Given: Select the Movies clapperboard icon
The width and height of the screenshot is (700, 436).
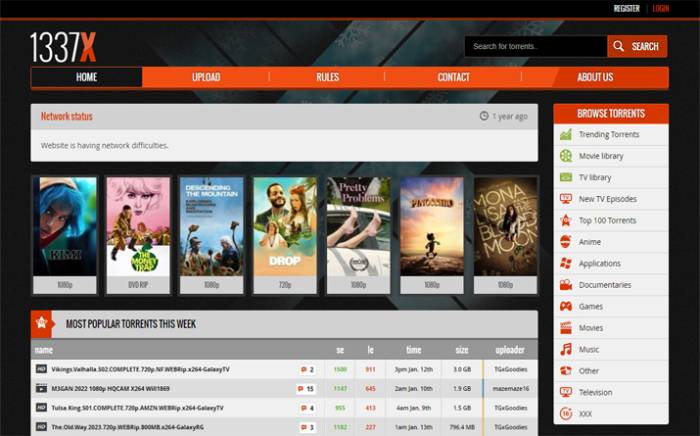Looking at the screenshot, I should pyautogui.click(x=566, y=328).
